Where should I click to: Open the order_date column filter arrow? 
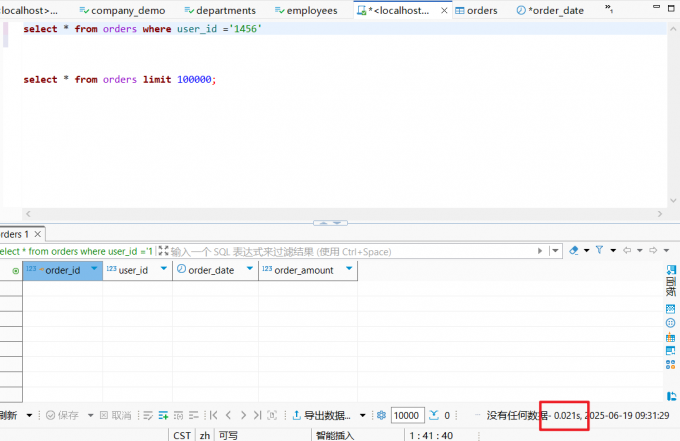250,269
